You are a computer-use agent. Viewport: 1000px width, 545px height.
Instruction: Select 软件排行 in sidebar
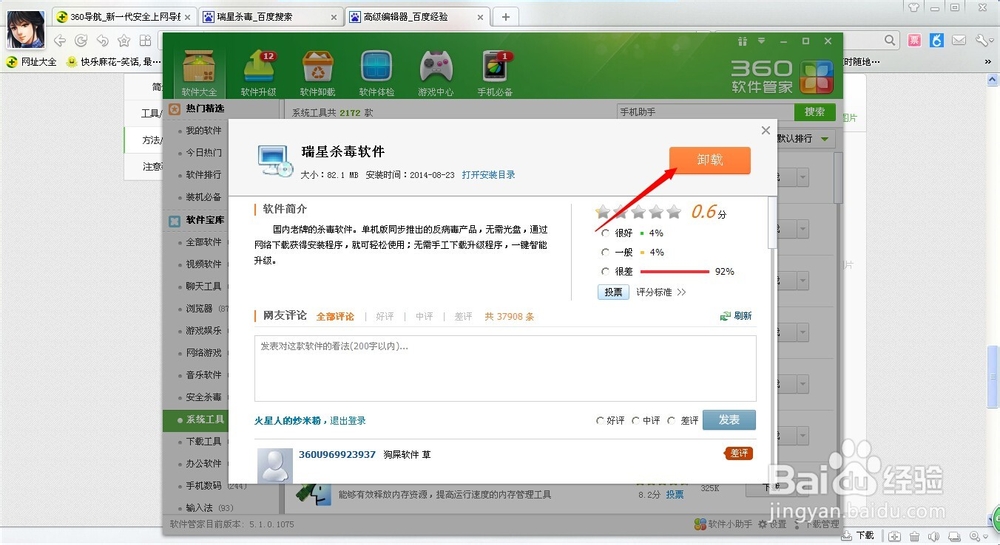point(203,175)
